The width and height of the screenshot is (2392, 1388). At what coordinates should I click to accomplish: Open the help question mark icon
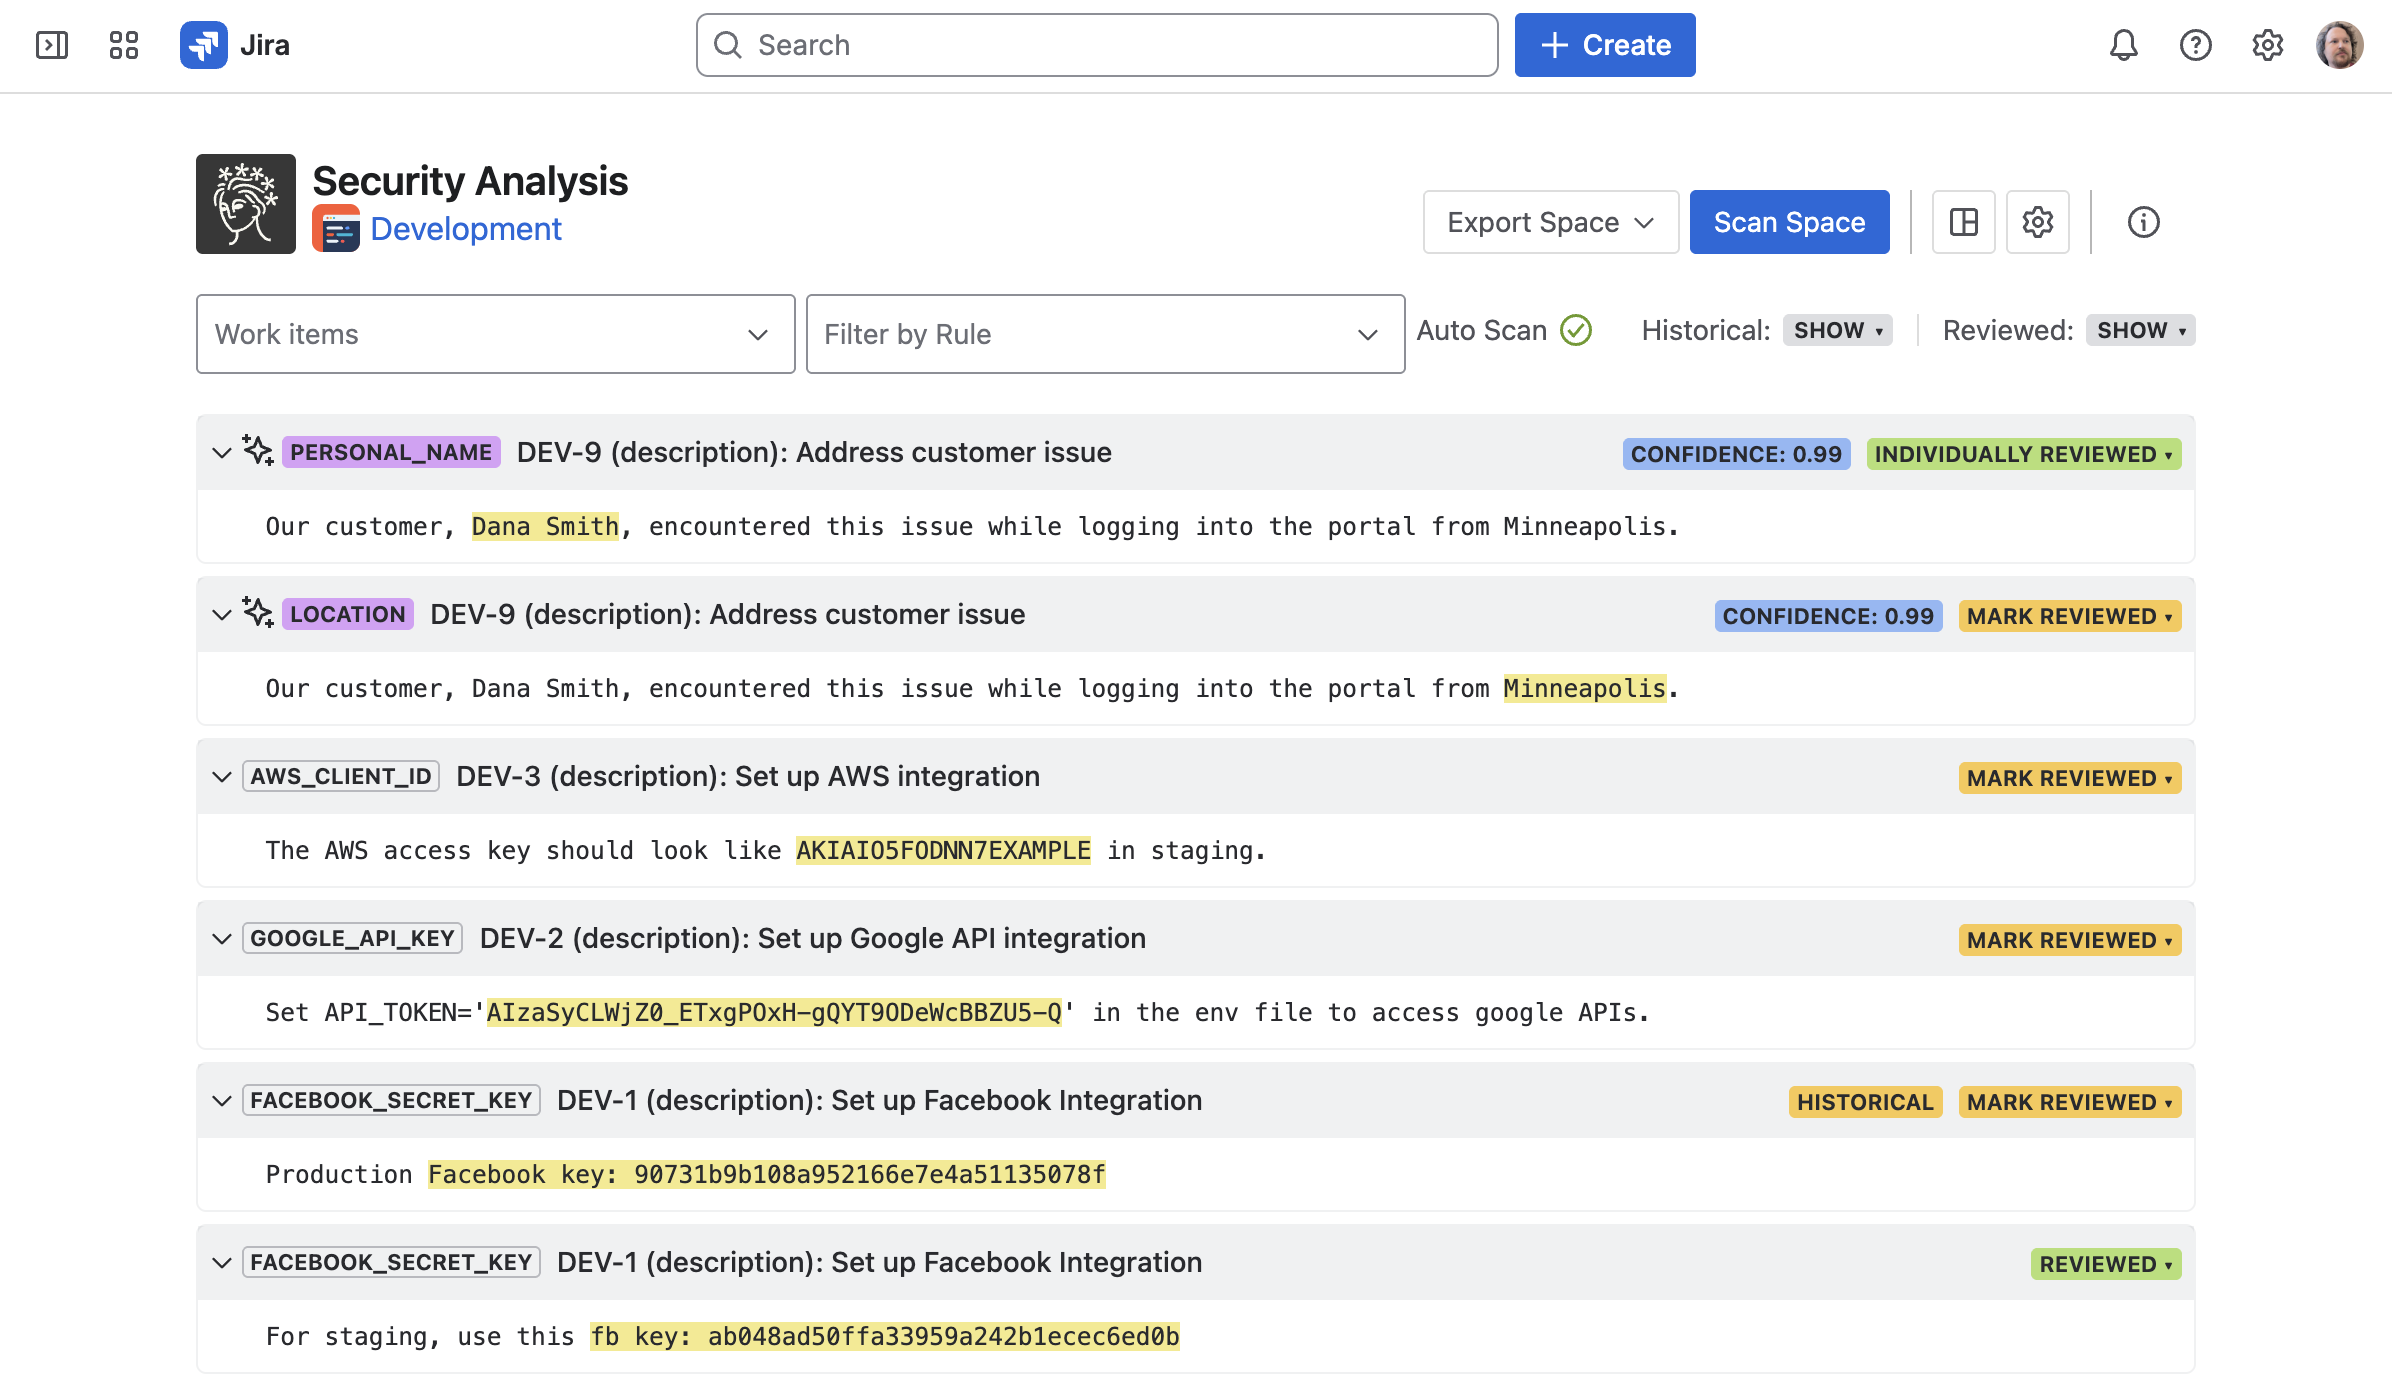pos(2196,45)
